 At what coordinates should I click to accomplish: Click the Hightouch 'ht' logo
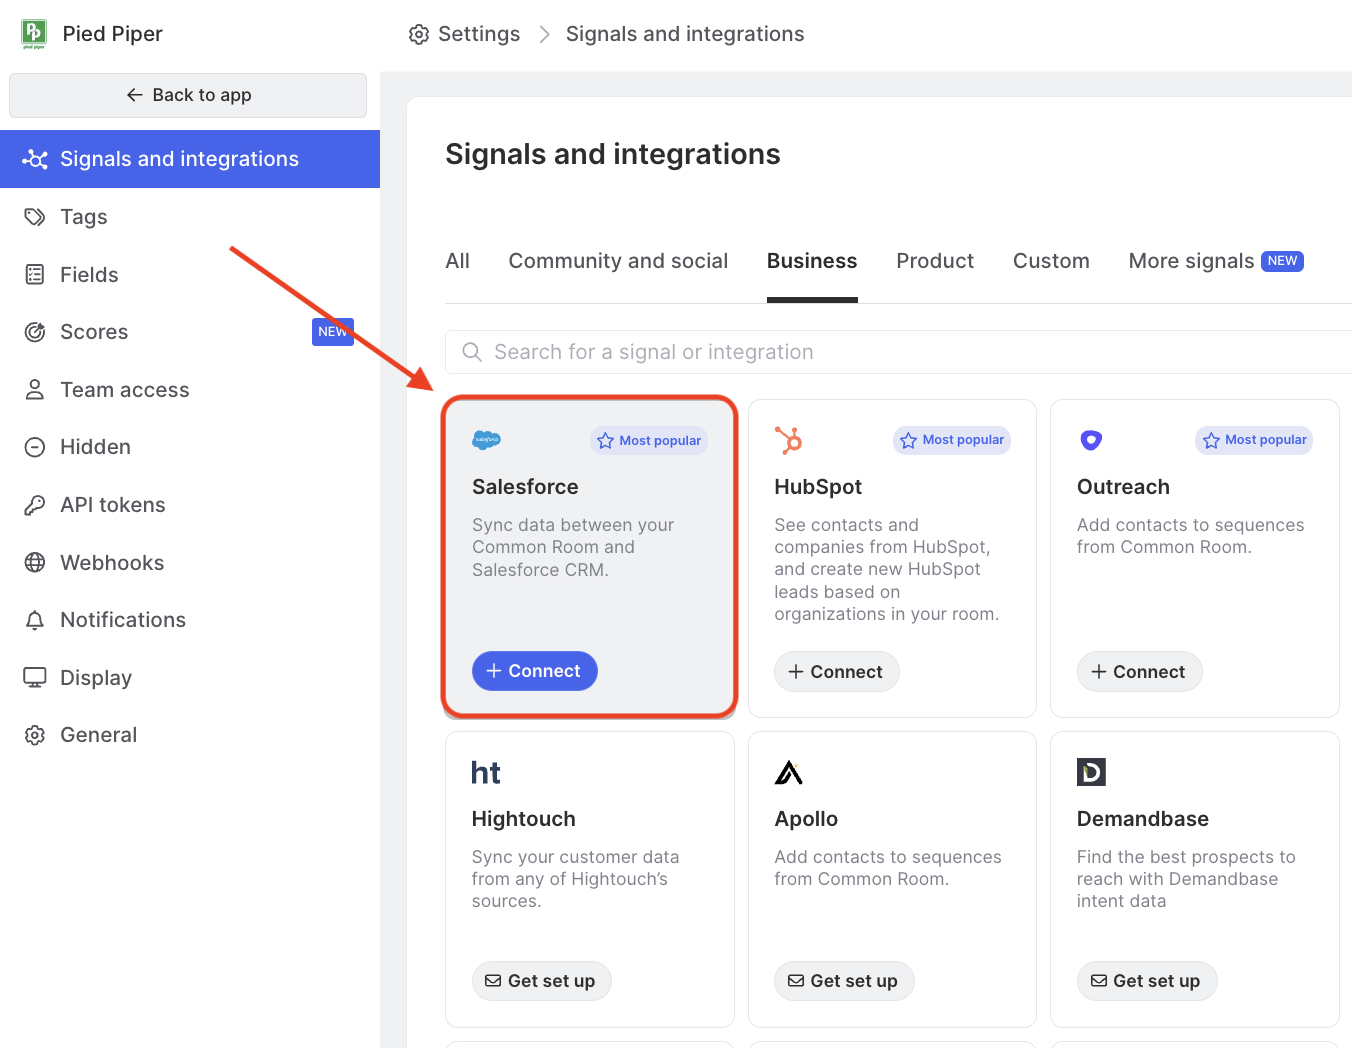pos(486,772)
